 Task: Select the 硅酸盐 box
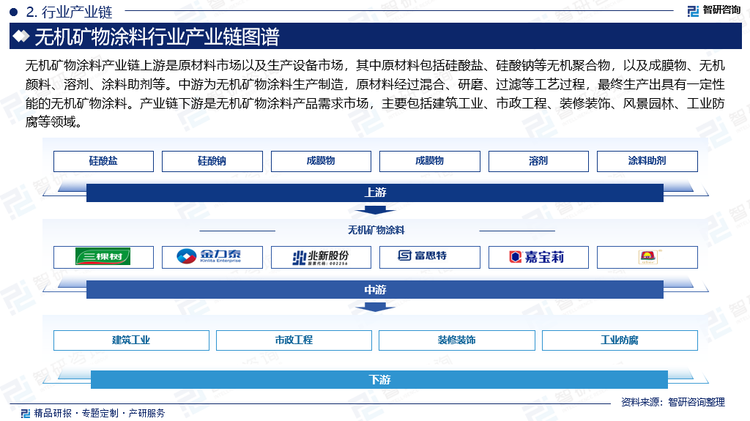103,161
